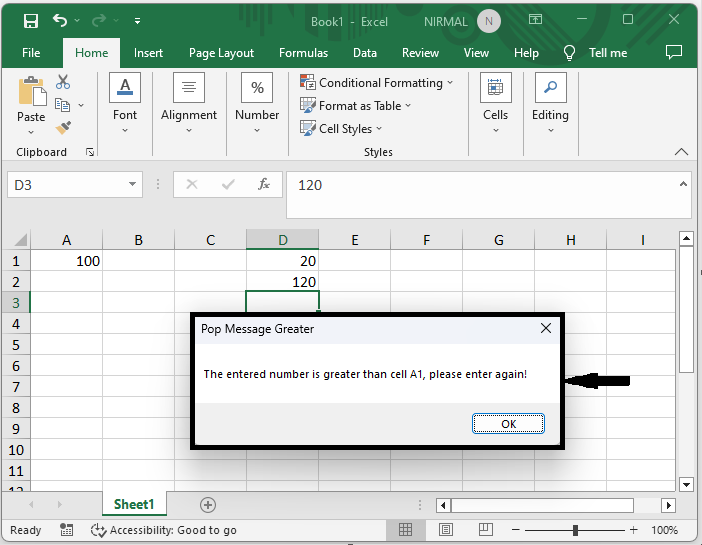Switch to Page Layout view
The image size is (702, 545).
click(445, 530)
